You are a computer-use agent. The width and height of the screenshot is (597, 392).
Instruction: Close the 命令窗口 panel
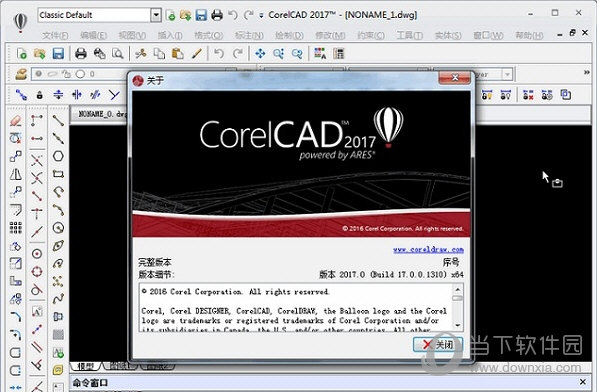pos(583,381)
